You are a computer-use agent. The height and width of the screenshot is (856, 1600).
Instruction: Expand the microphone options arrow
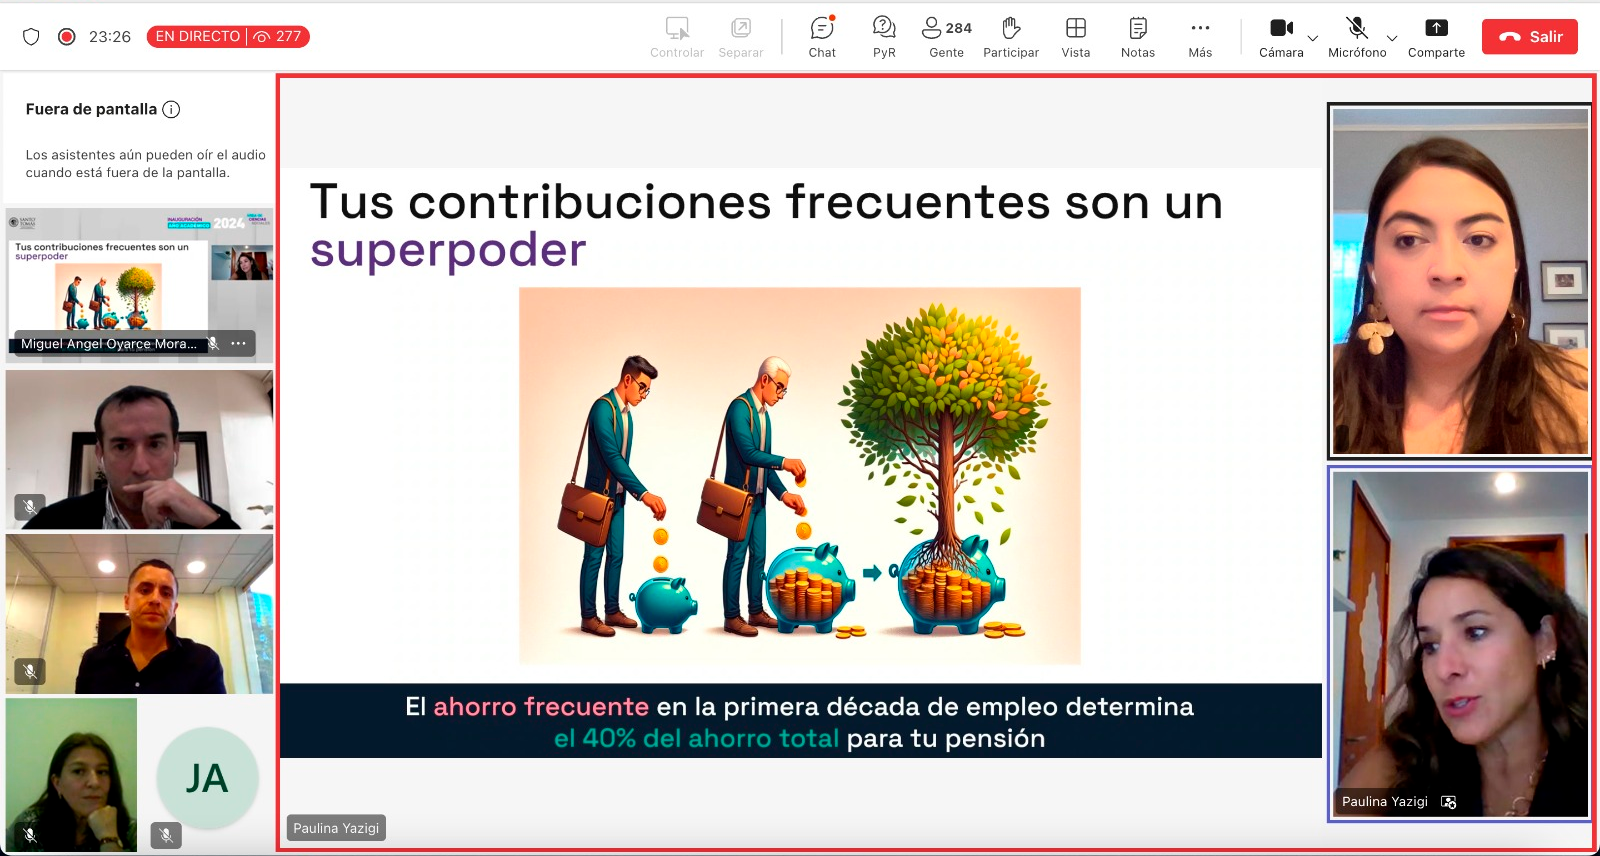(1392, 39)
